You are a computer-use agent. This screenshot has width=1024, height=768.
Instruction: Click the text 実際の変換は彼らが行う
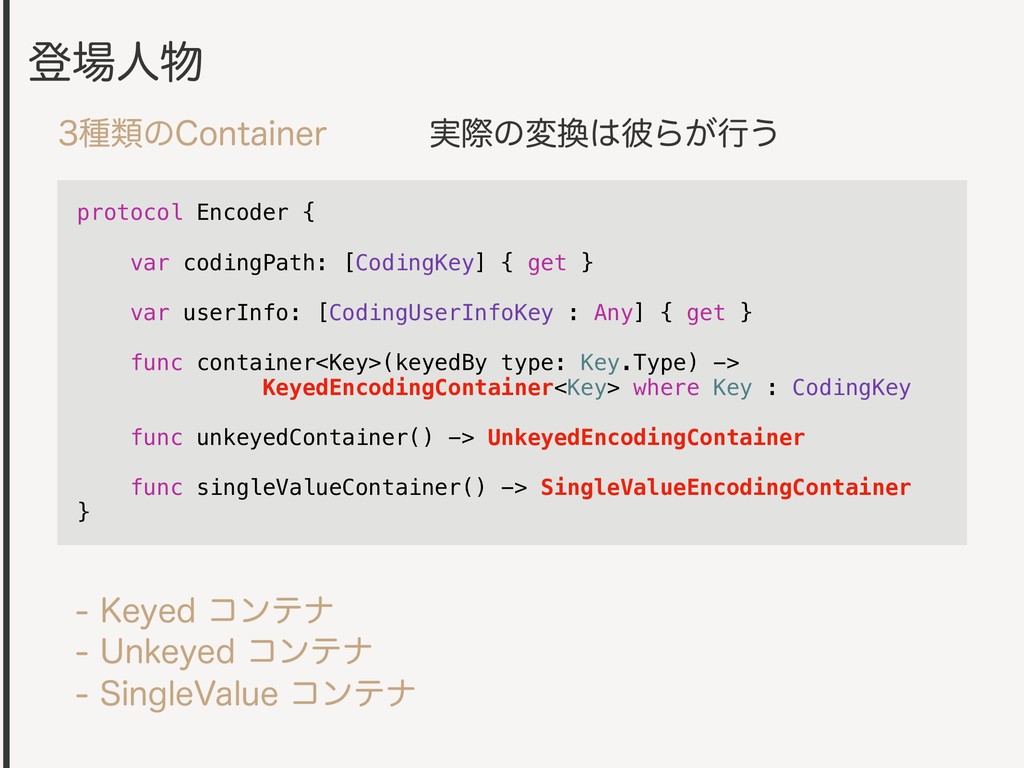click(603, 133)
